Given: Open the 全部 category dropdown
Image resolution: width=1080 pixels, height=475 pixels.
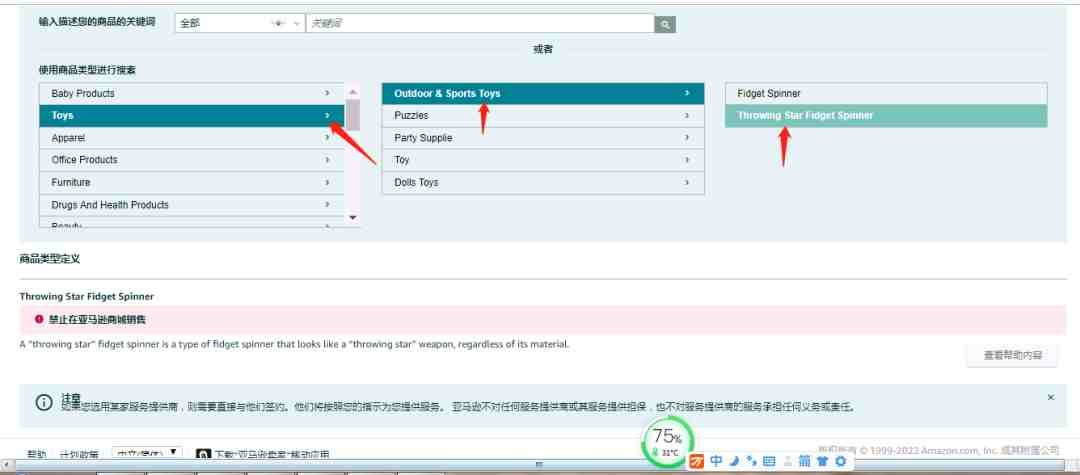Looking at the screenshot, I should (240, 23).
